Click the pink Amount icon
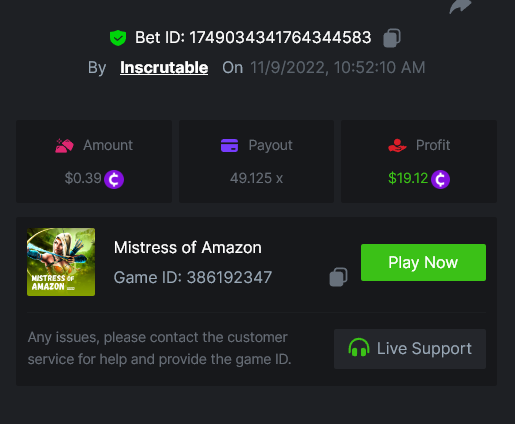This screenshot has height=424, width=515. (x=64, y=146)
